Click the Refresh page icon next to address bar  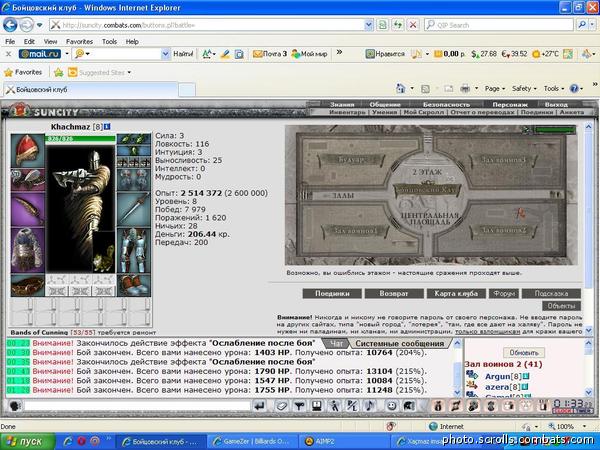pos(397,25)
